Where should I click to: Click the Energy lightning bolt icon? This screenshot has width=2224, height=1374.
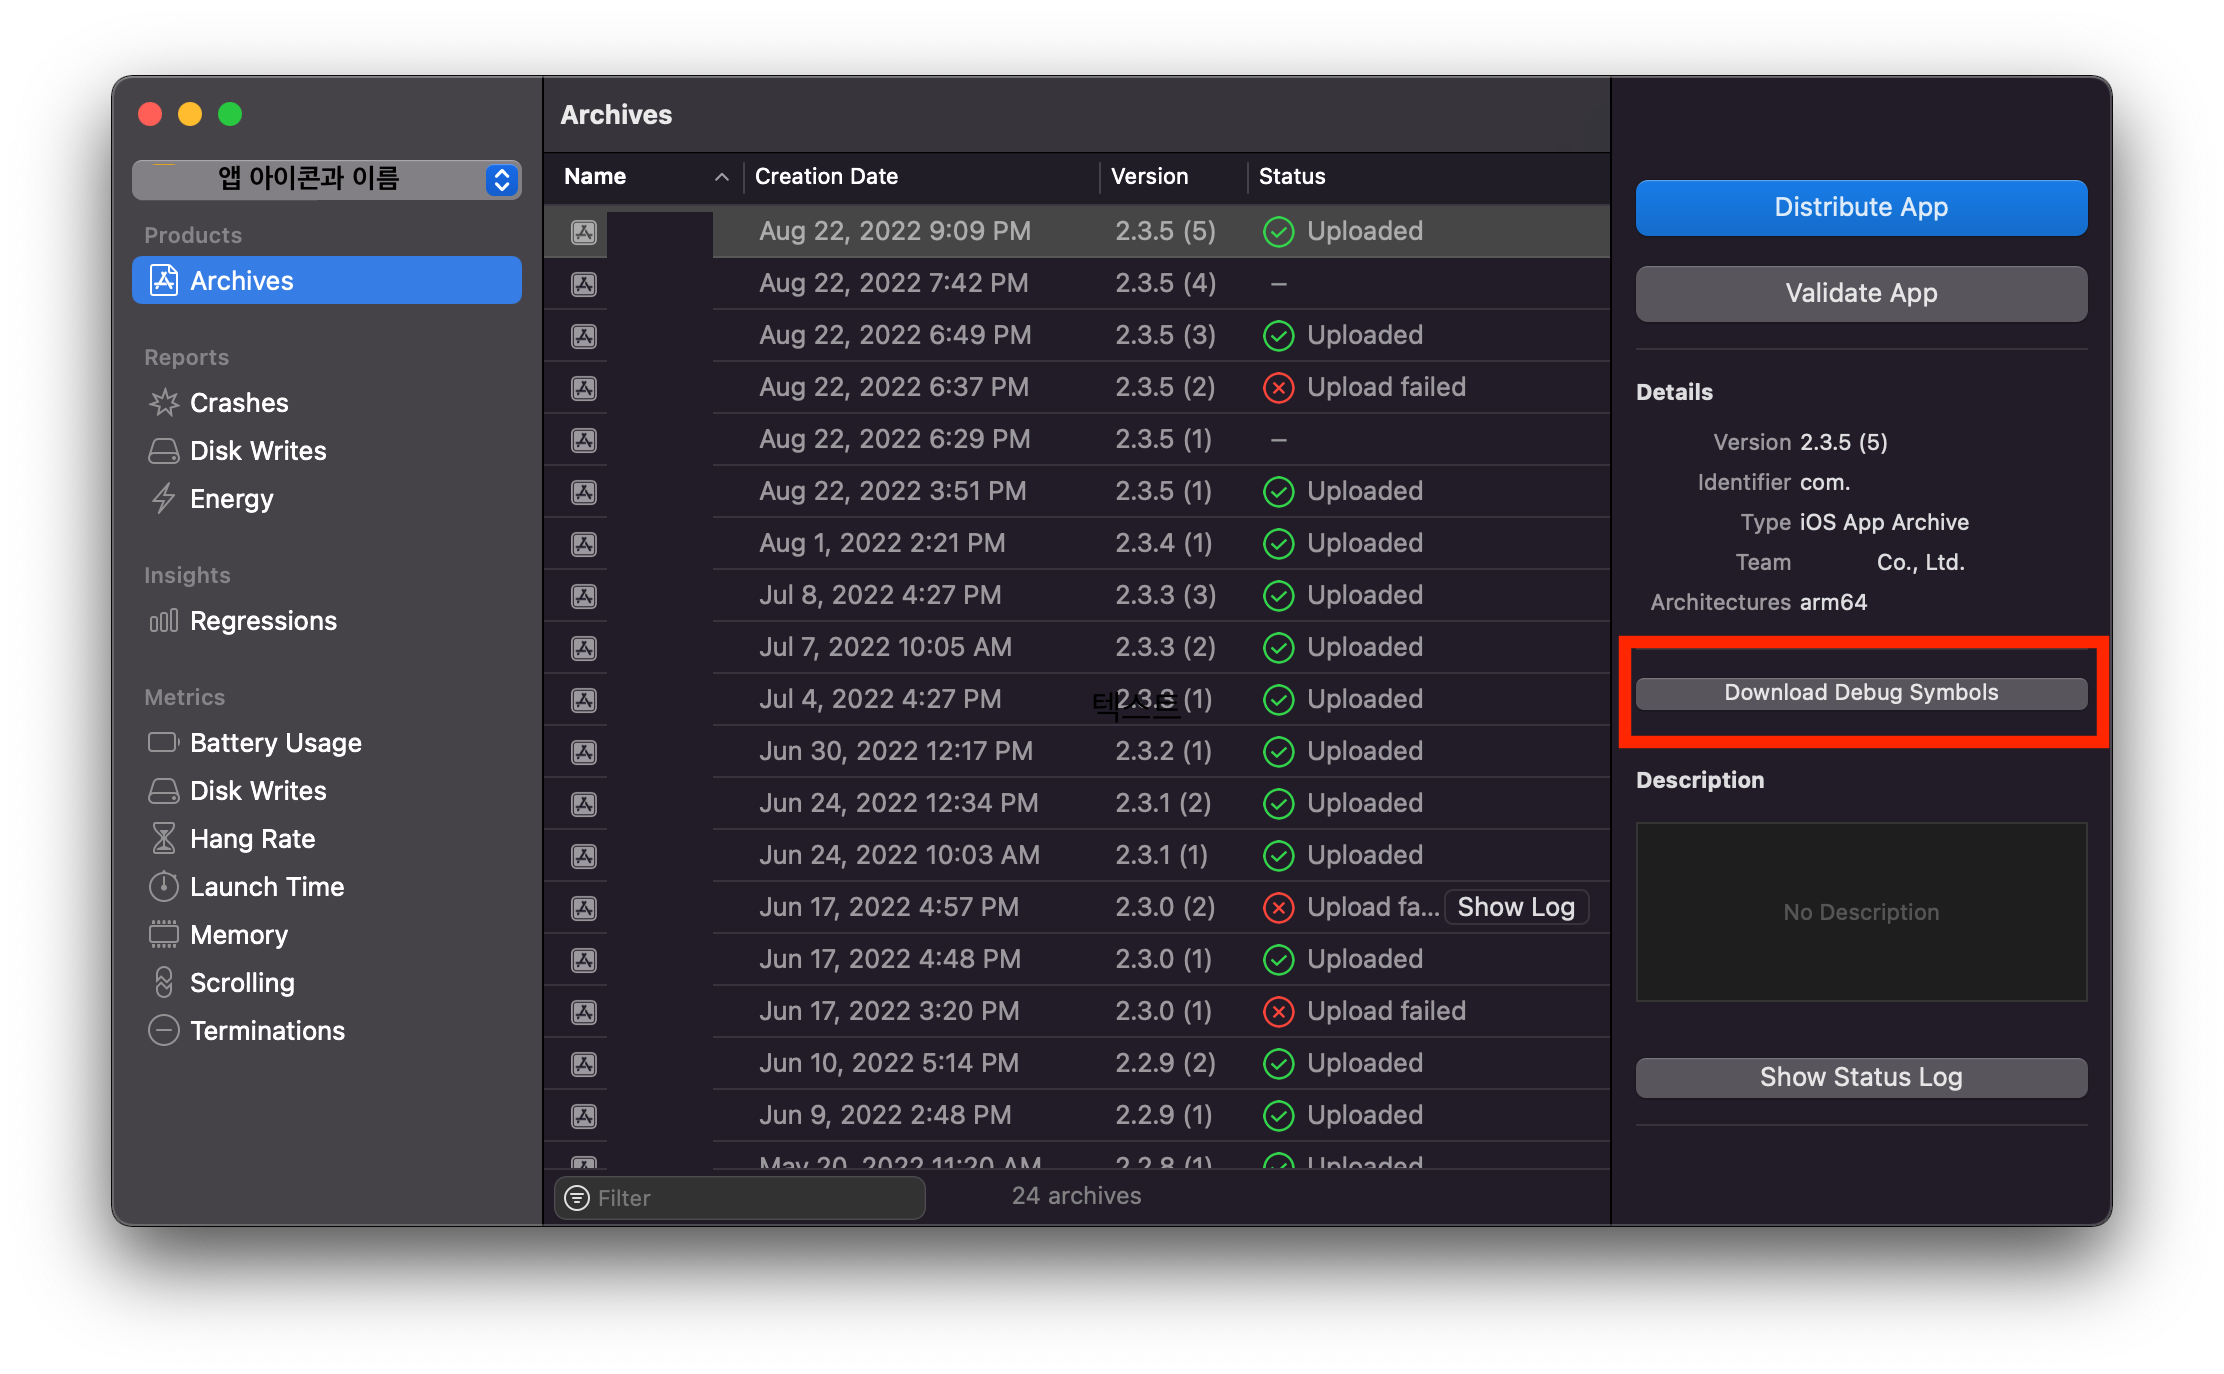[x=163, y=498]
